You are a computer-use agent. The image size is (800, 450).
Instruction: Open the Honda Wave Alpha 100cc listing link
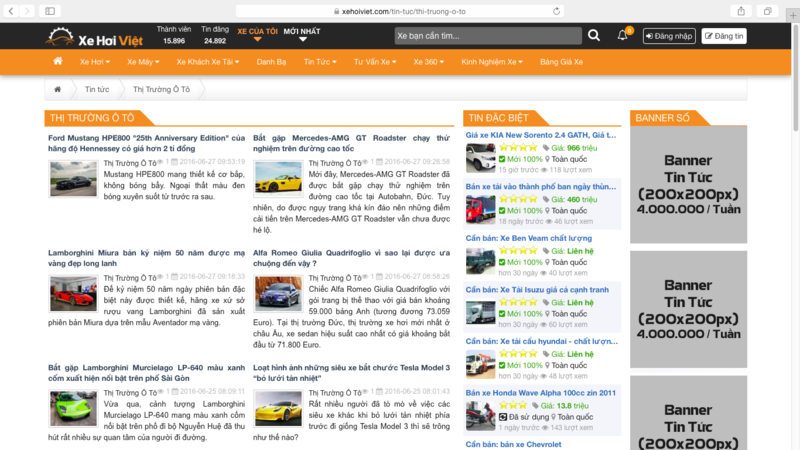[540, 393]
